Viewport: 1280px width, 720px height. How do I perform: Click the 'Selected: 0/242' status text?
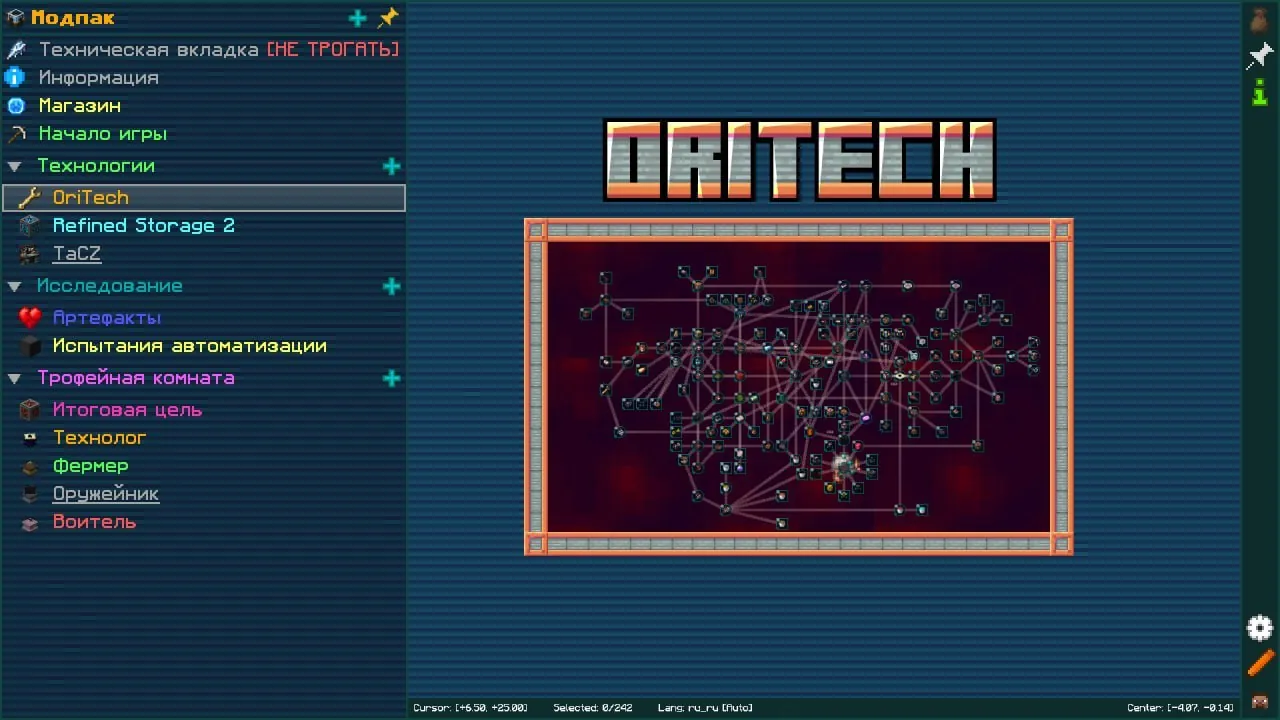point(593,708)
